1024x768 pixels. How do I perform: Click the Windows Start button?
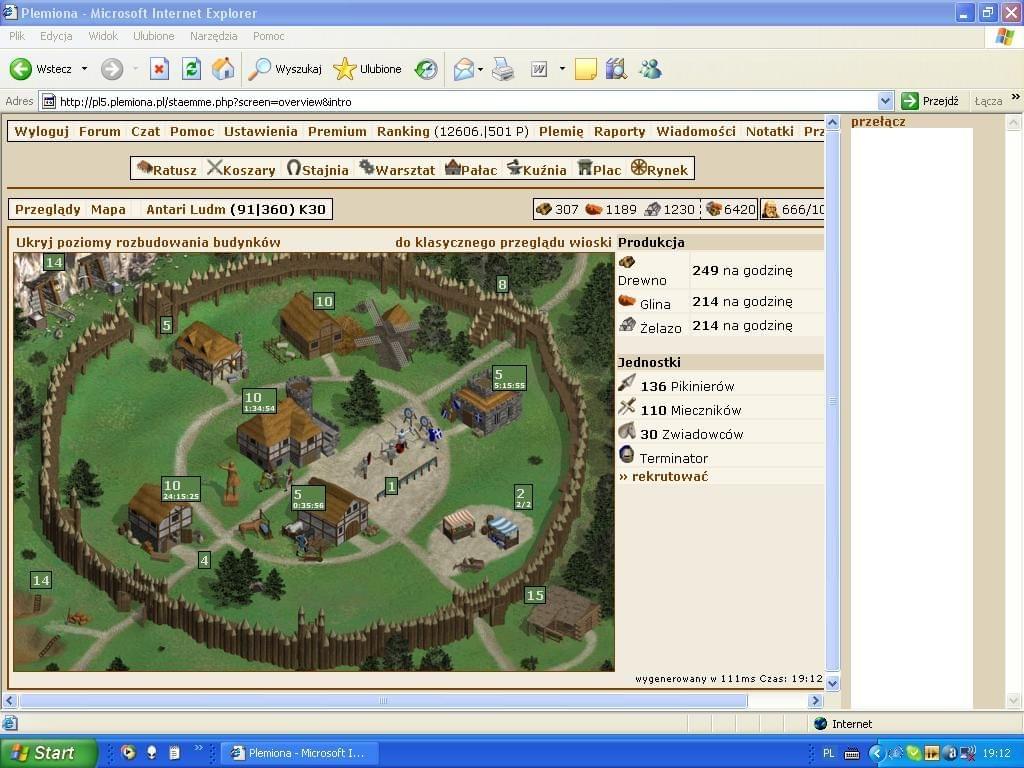pyautogui.click(x=48, y=753)
